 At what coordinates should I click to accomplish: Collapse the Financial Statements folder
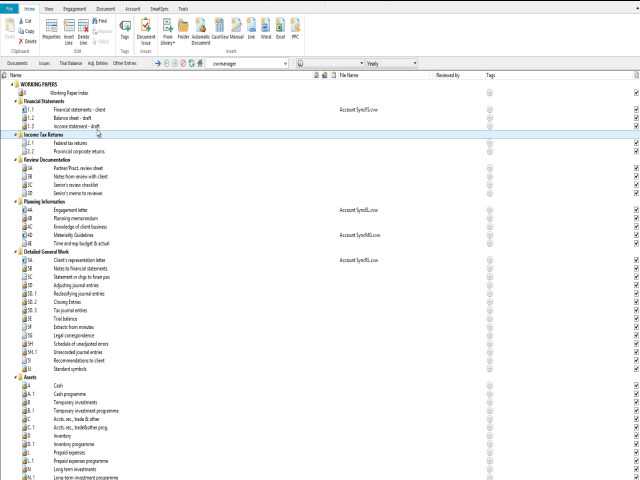tap(16, 101)
